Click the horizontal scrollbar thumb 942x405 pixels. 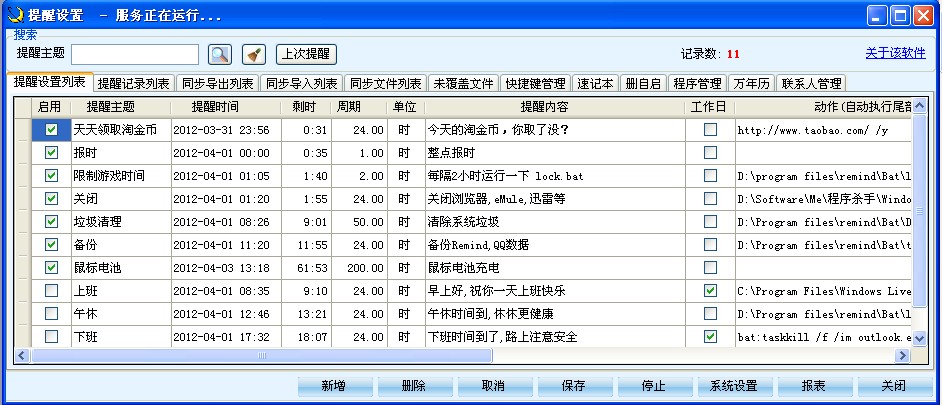click(x=262, y=355)
